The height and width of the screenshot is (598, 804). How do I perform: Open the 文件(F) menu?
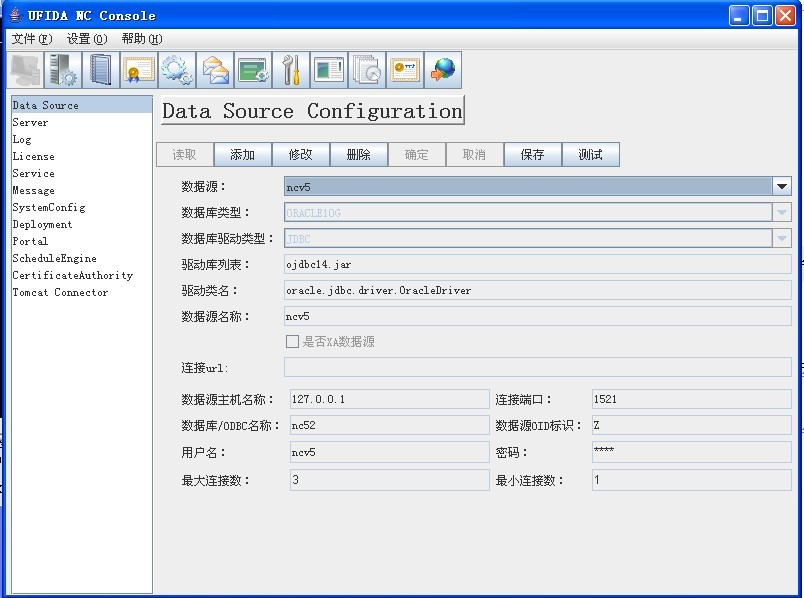pos(32,39)
